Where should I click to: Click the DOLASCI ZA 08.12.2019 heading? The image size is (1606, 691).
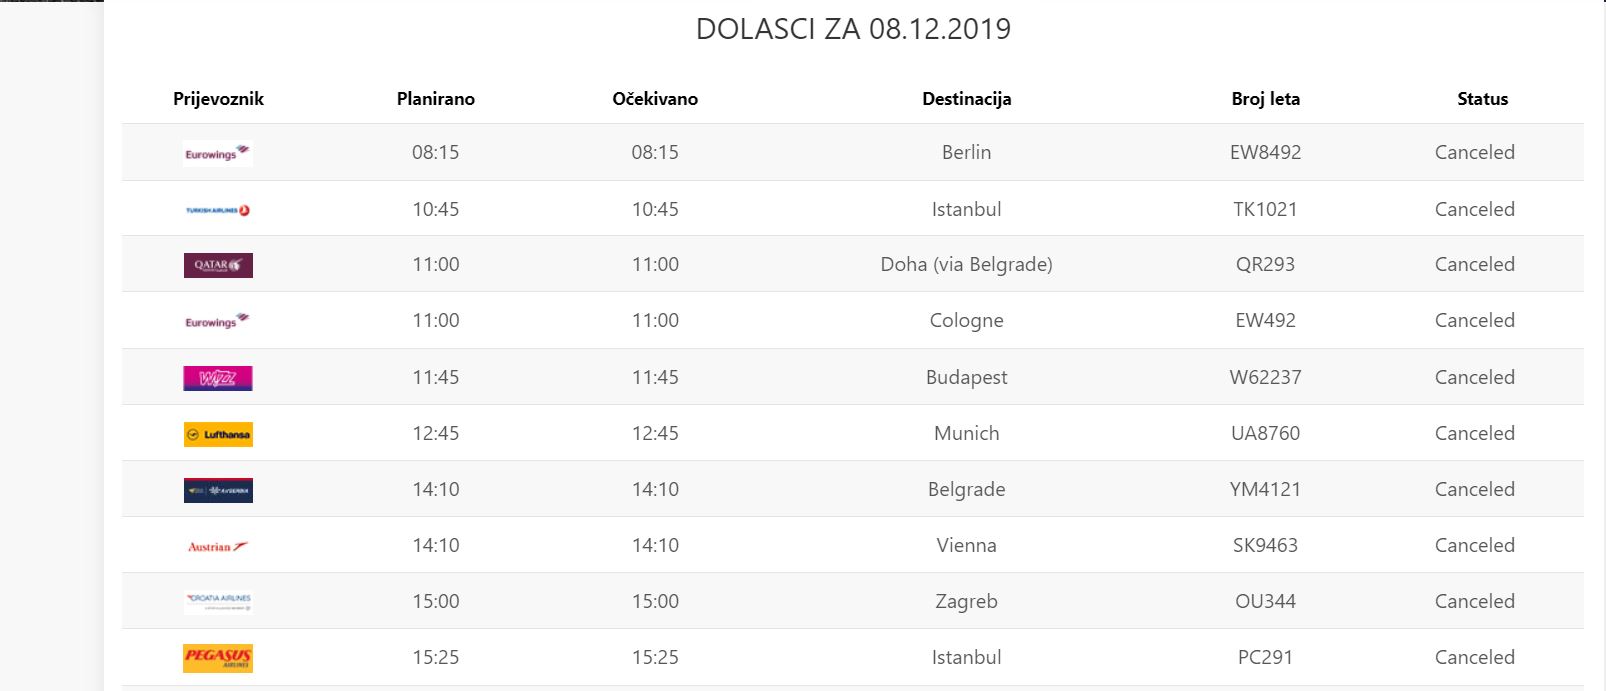(853, 29)
